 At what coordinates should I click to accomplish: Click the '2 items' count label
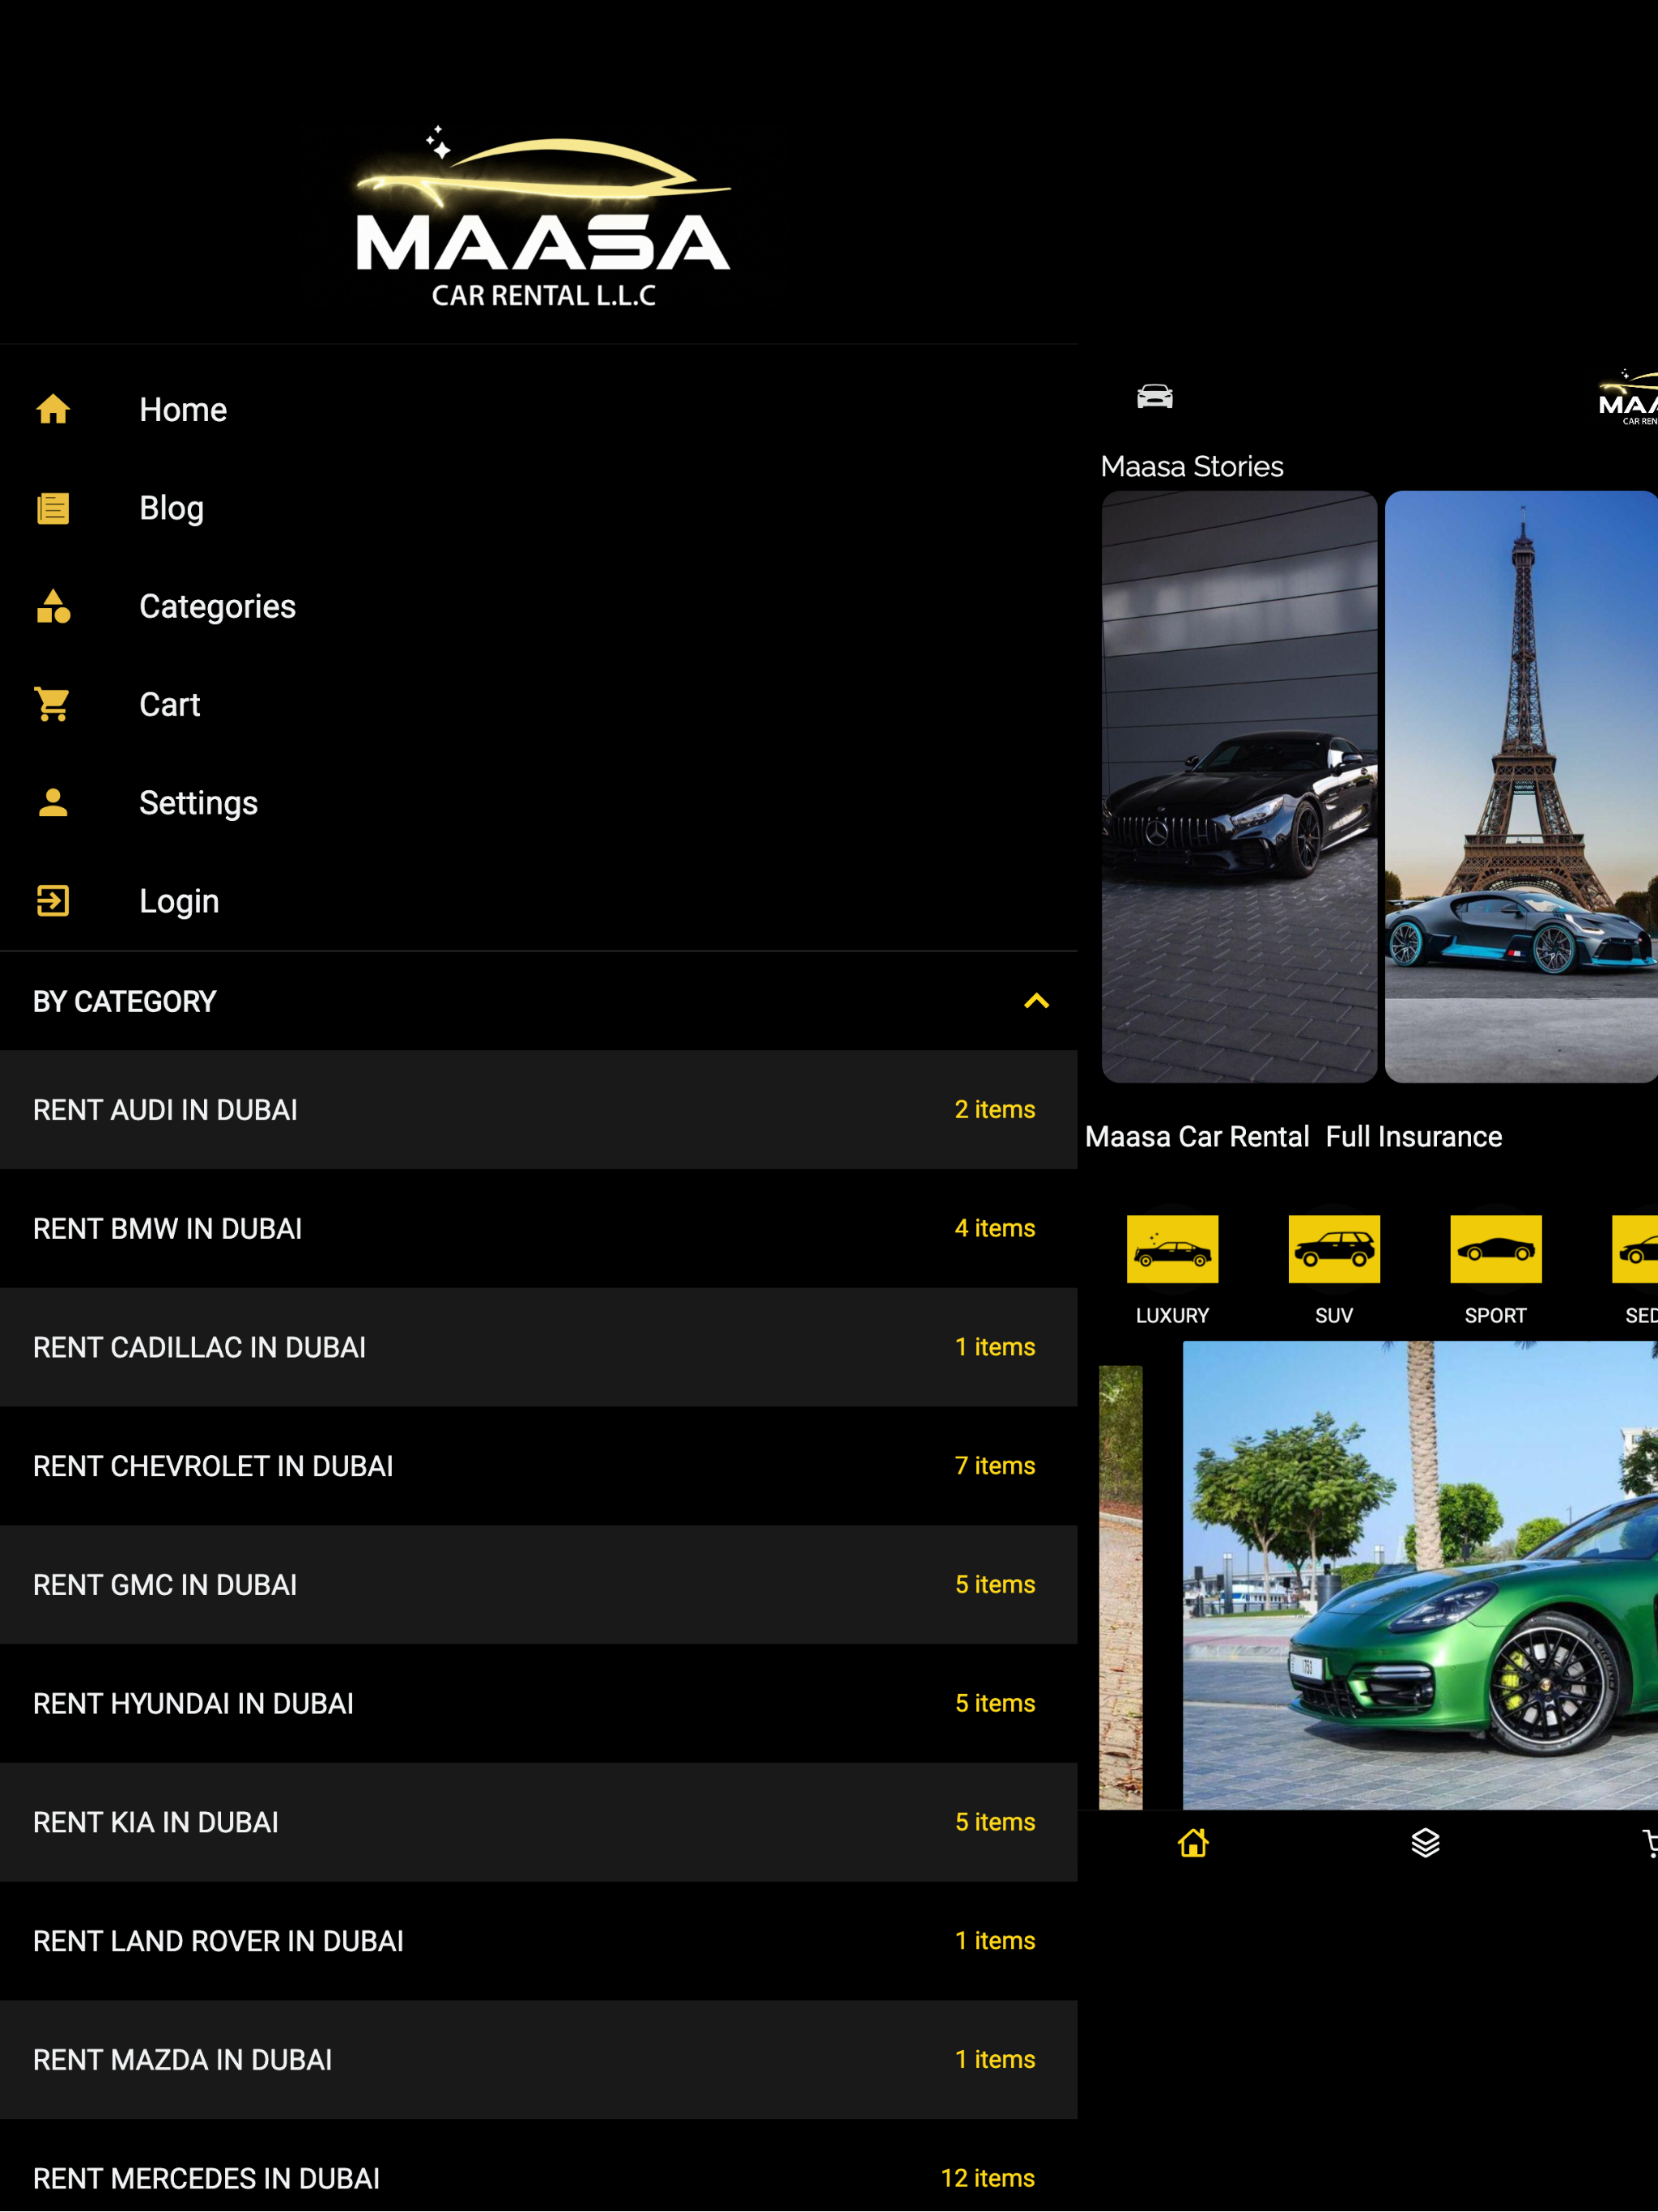[x=995, y=1109]
